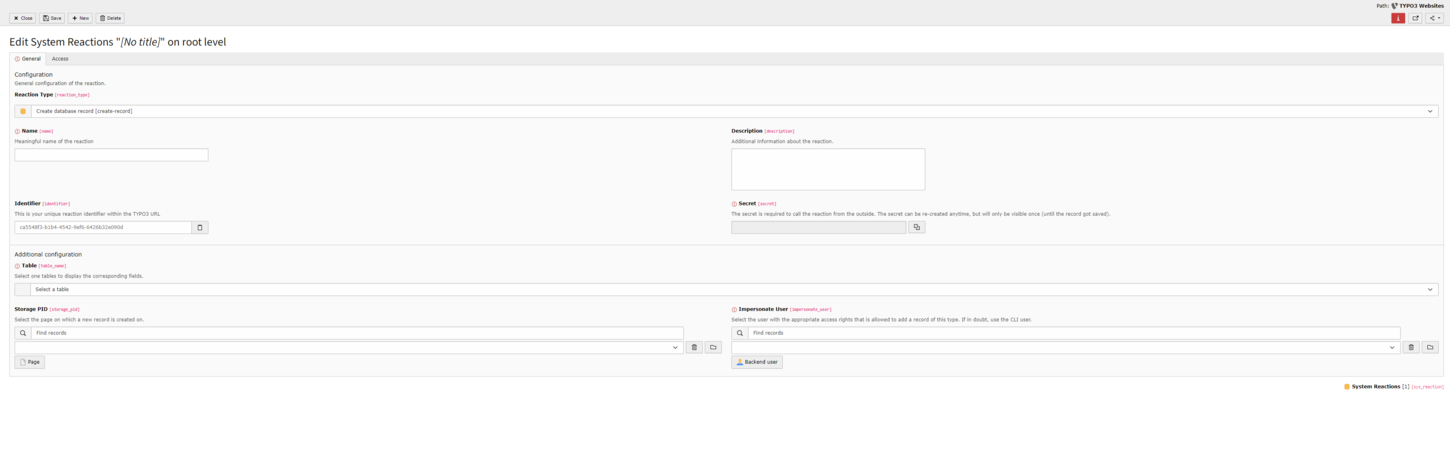Screen dimensions: 1450x450
Task: Click the TYPO3 Websites path text
Action: point(1421,6)
